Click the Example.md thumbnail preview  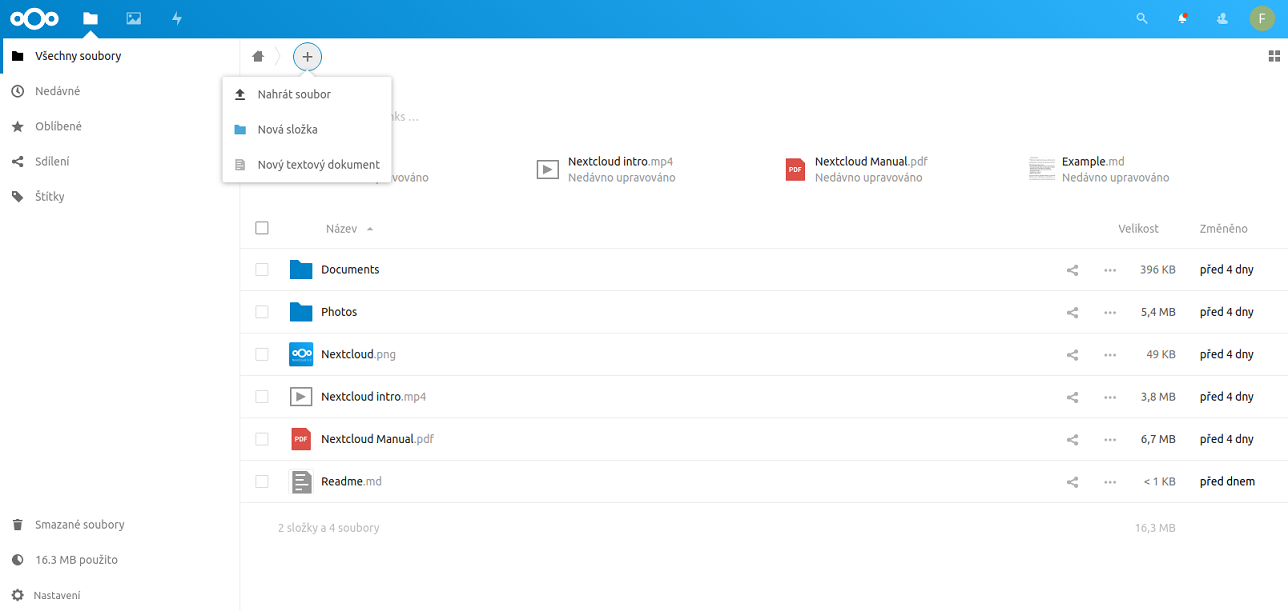tap(1042, 169)
